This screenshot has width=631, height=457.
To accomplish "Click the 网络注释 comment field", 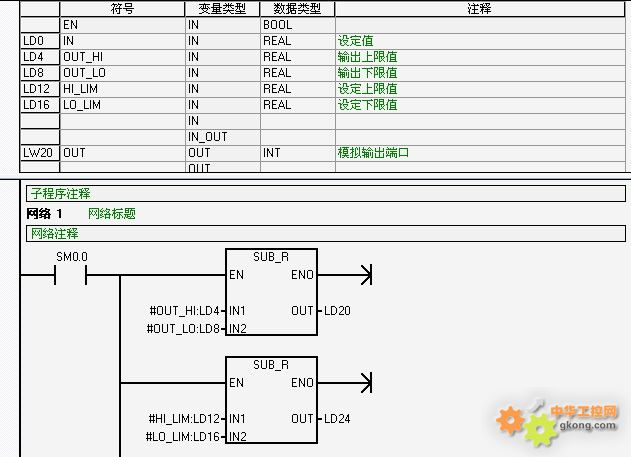I will coord(326,233).
